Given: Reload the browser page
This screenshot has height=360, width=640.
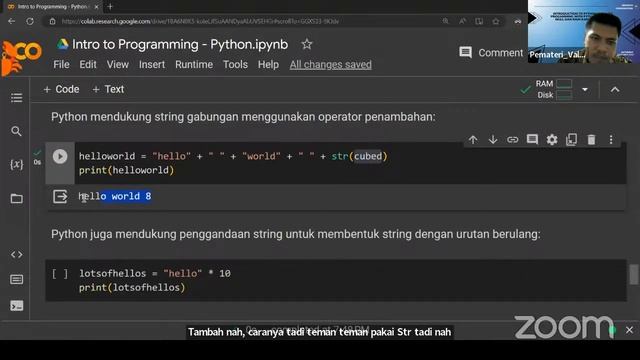Looking at the screenshot, I should pos(30,21).
